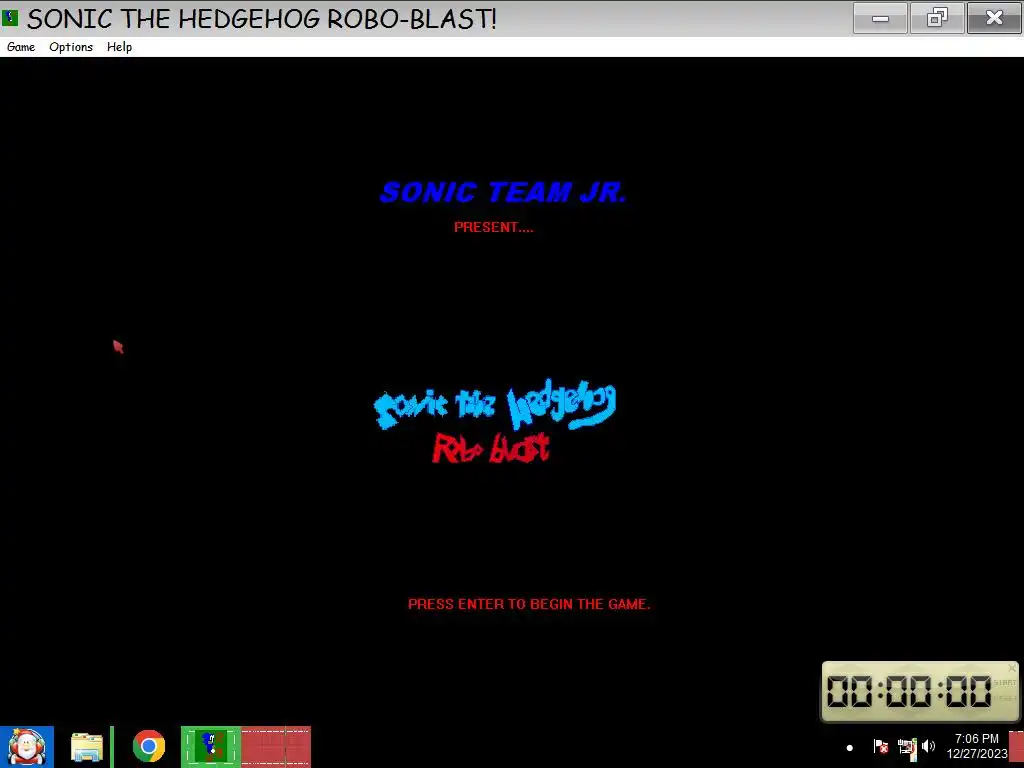
Task: Open the network status tray icon
Action: click(x=907, y=746)
